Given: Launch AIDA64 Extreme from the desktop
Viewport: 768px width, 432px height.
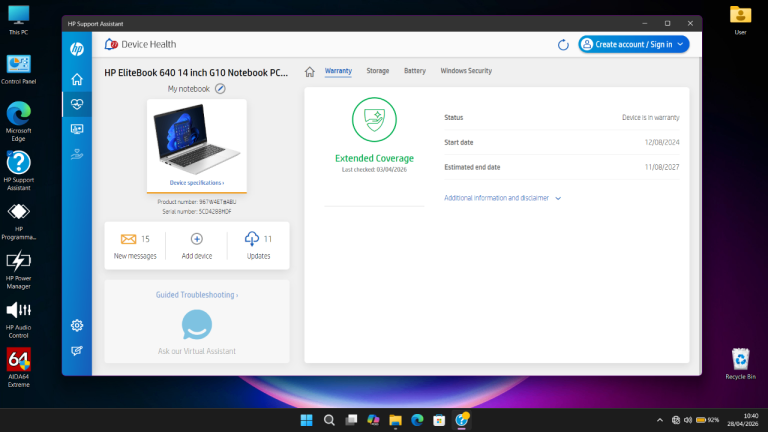Looking at the screenshot, I should pos(19,367).
